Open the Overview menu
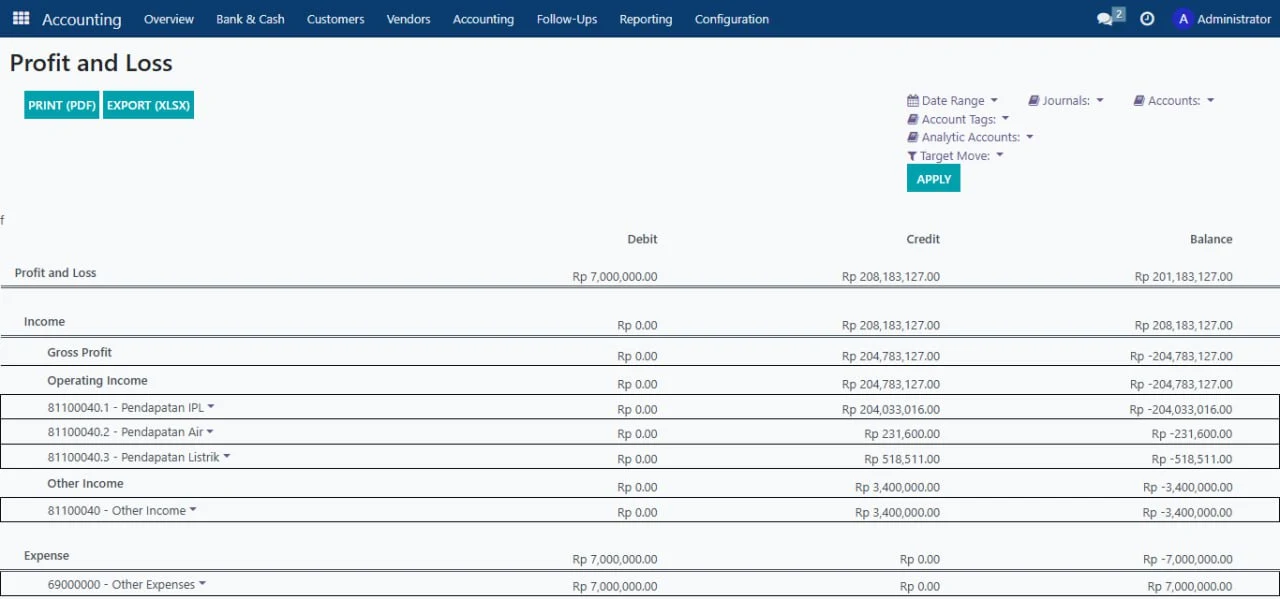Viewport: 1280px width, 599px height. pyautogui.click(x=169, y=19)
